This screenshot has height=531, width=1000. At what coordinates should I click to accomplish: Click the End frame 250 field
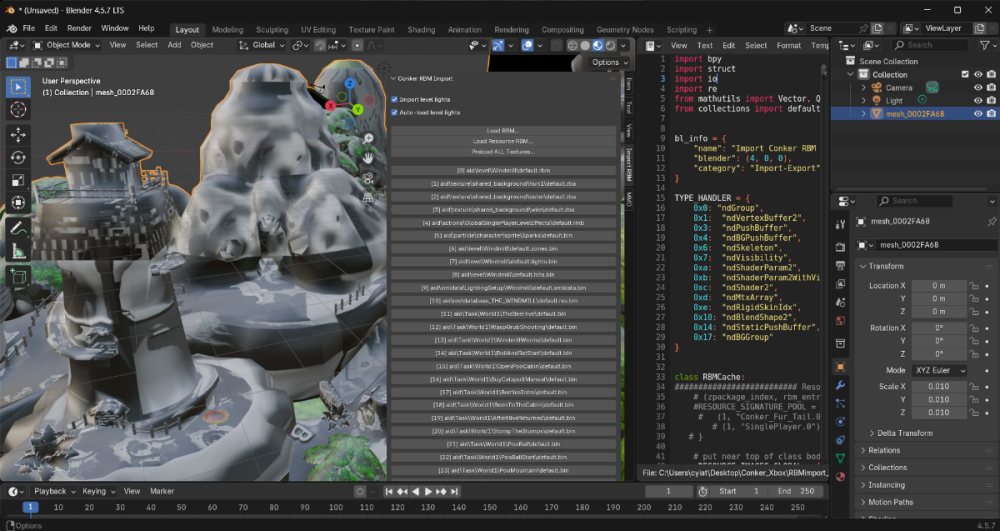click(795, 491)
